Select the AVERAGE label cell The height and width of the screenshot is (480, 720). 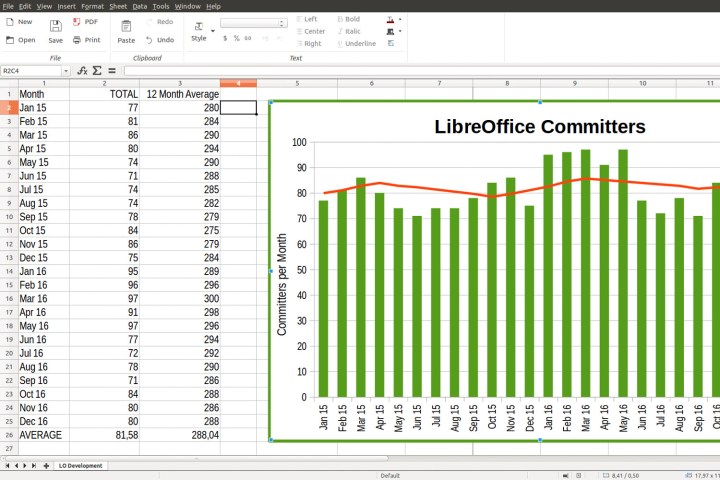44,435
